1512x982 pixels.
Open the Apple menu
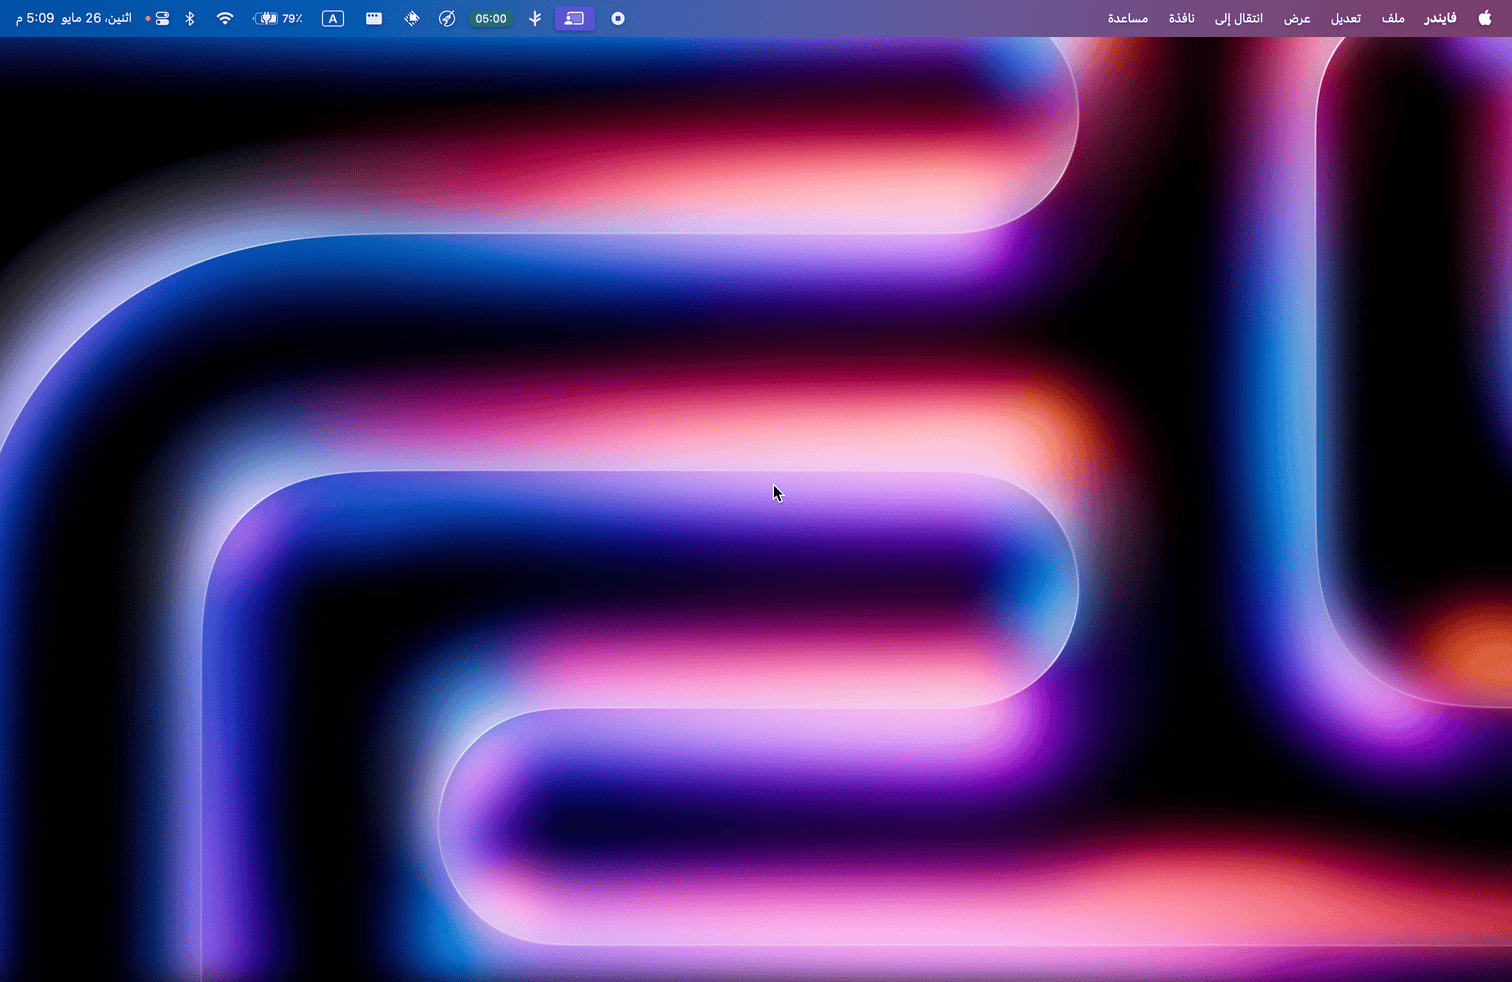pyautogui.click(x=1484, y=18)
